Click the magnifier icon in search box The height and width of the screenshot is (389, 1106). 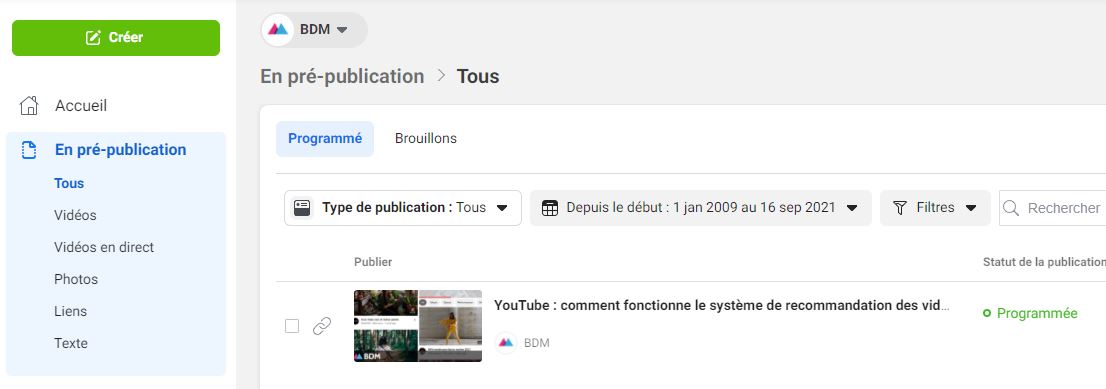point(1011,208)
